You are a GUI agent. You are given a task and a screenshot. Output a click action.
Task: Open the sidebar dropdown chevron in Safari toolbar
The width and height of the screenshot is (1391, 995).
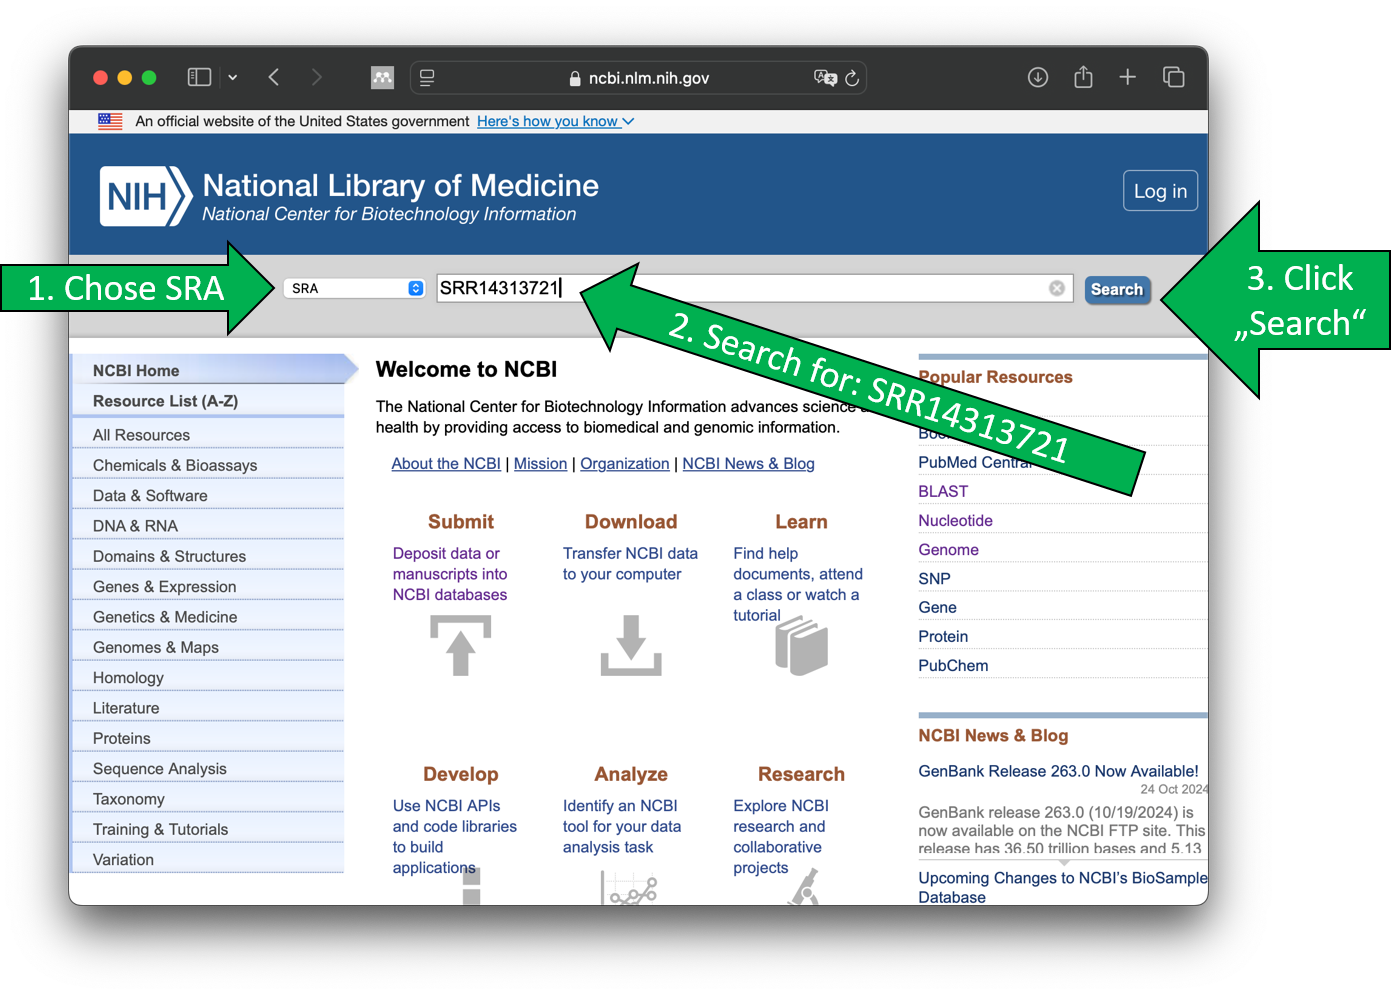pos(232,77)
